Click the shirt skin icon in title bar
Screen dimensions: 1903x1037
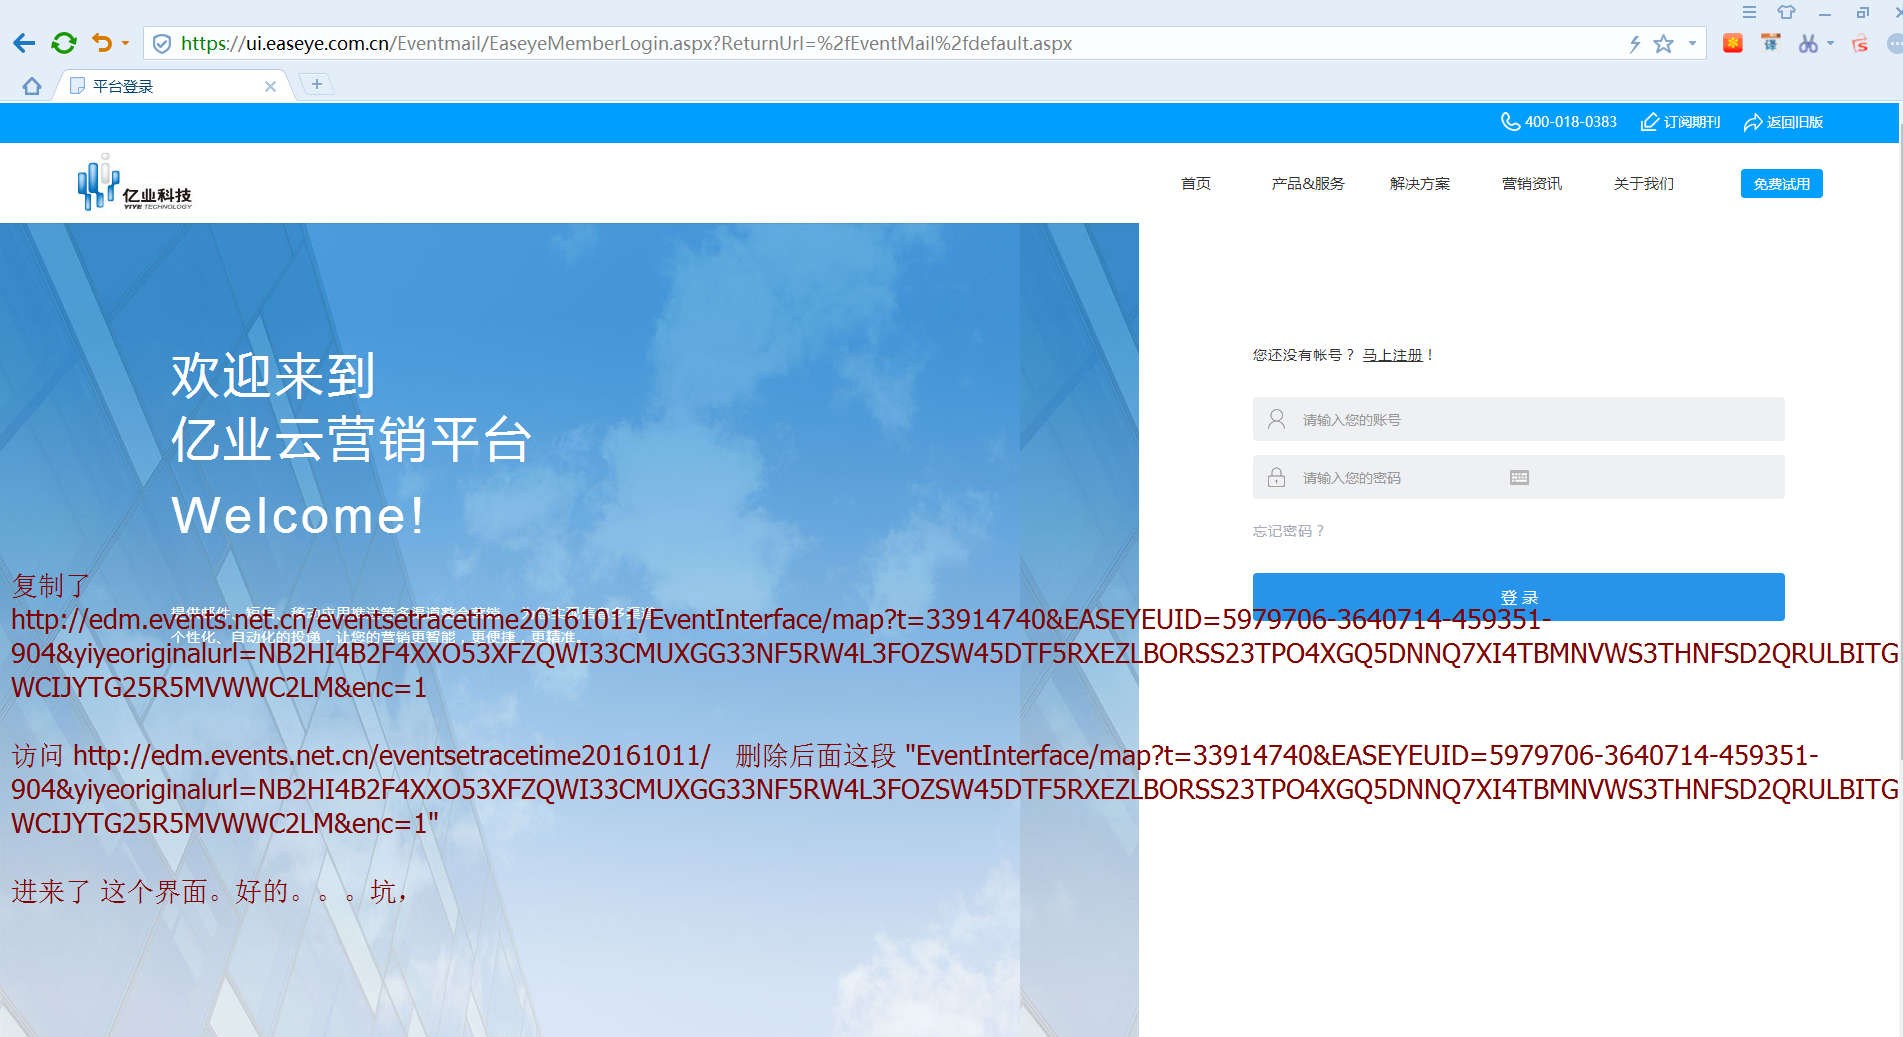(1786, 12)
